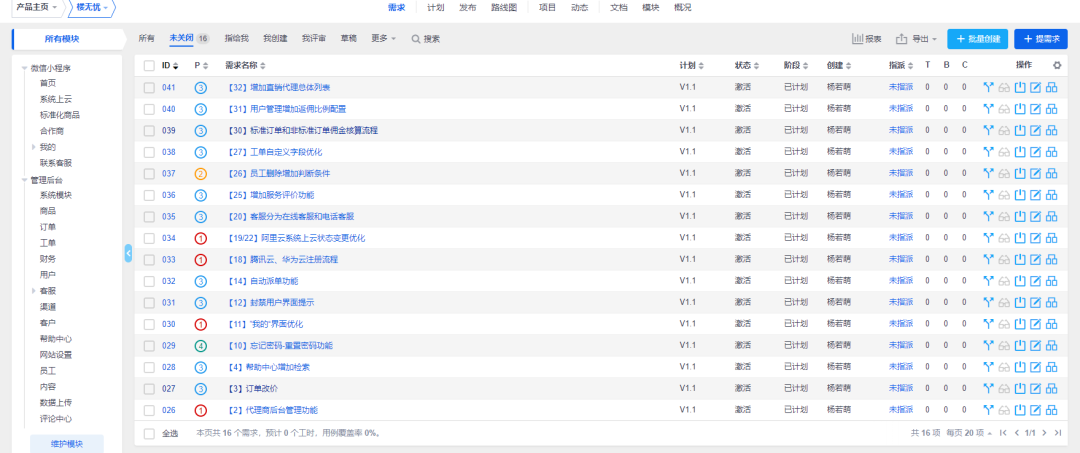Switch to the 计划 top navigation tab
The image size is (1080, 453).
pyautogui.click(x=435, y=8)
